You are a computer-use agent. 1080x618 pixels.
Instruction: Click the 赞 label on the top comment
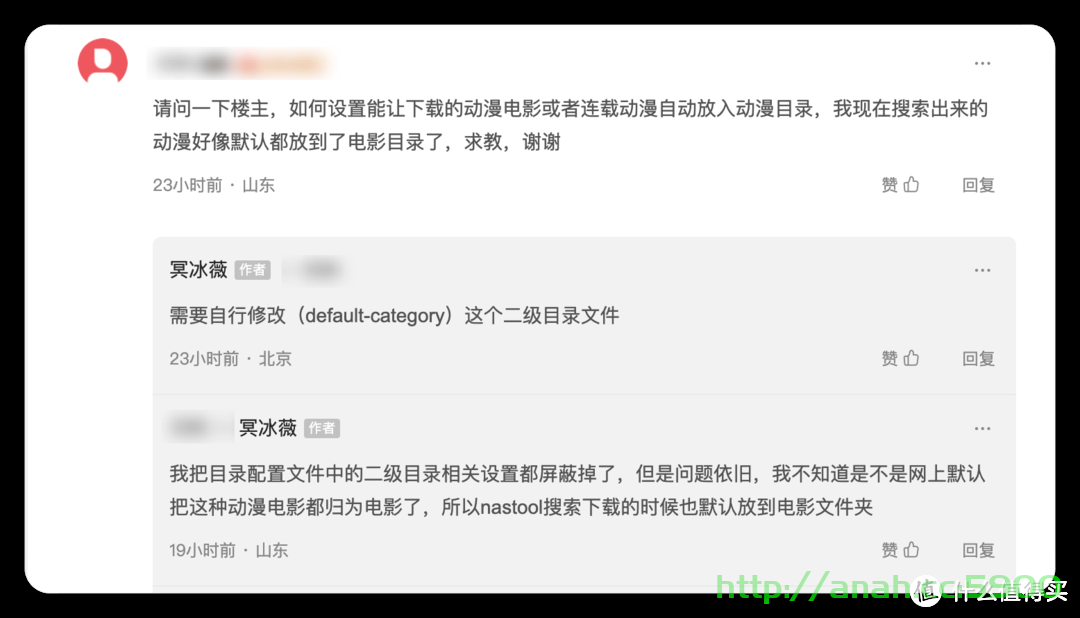tap(889, 185)
